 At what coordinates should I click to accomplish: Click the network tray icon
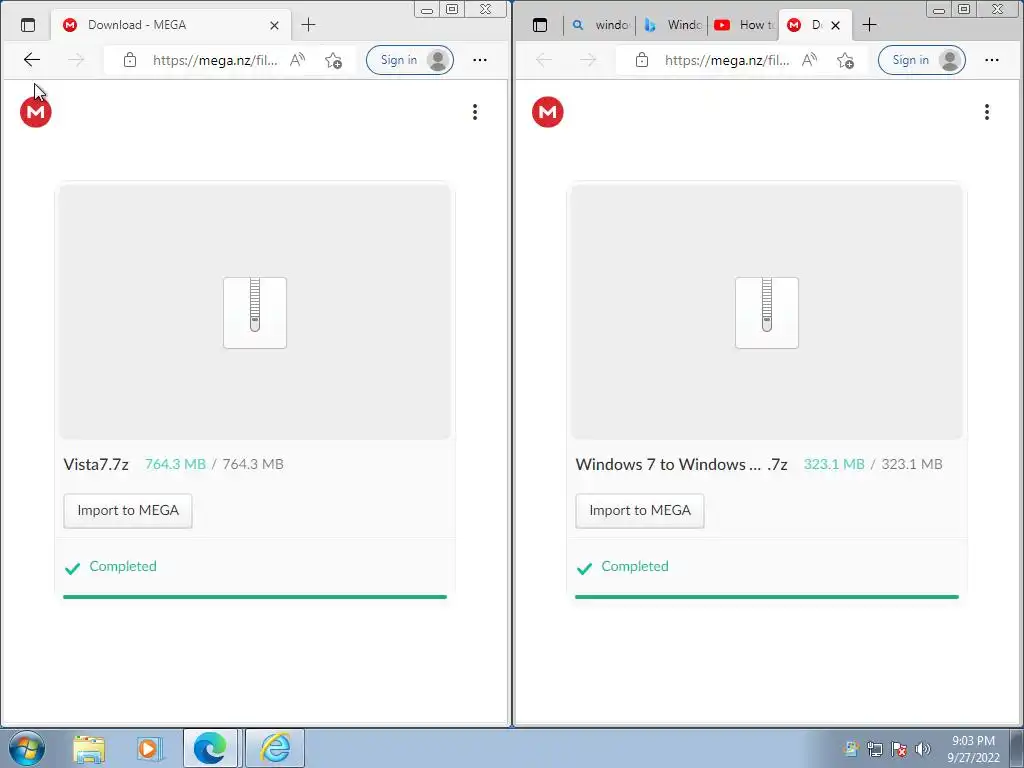[x=874, y=749]
